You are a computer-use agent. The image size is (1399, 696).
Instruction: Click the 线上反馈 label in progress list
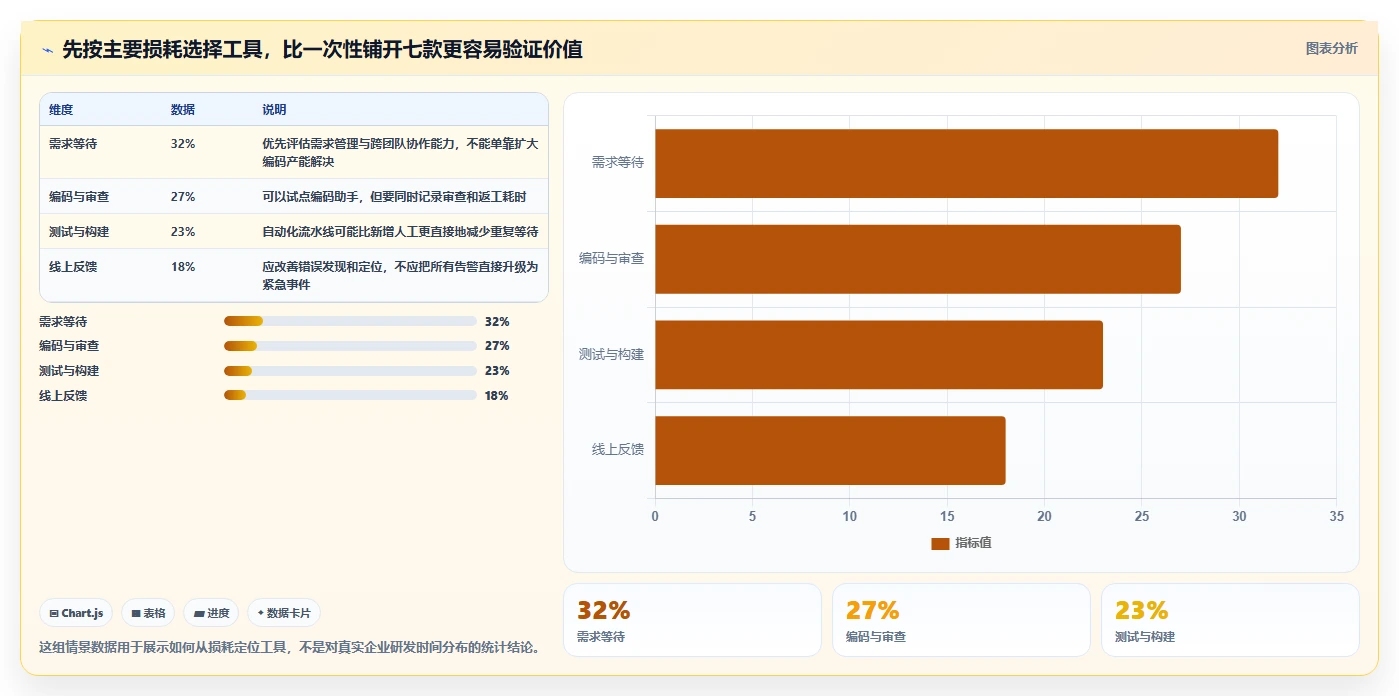coord(63,396)
